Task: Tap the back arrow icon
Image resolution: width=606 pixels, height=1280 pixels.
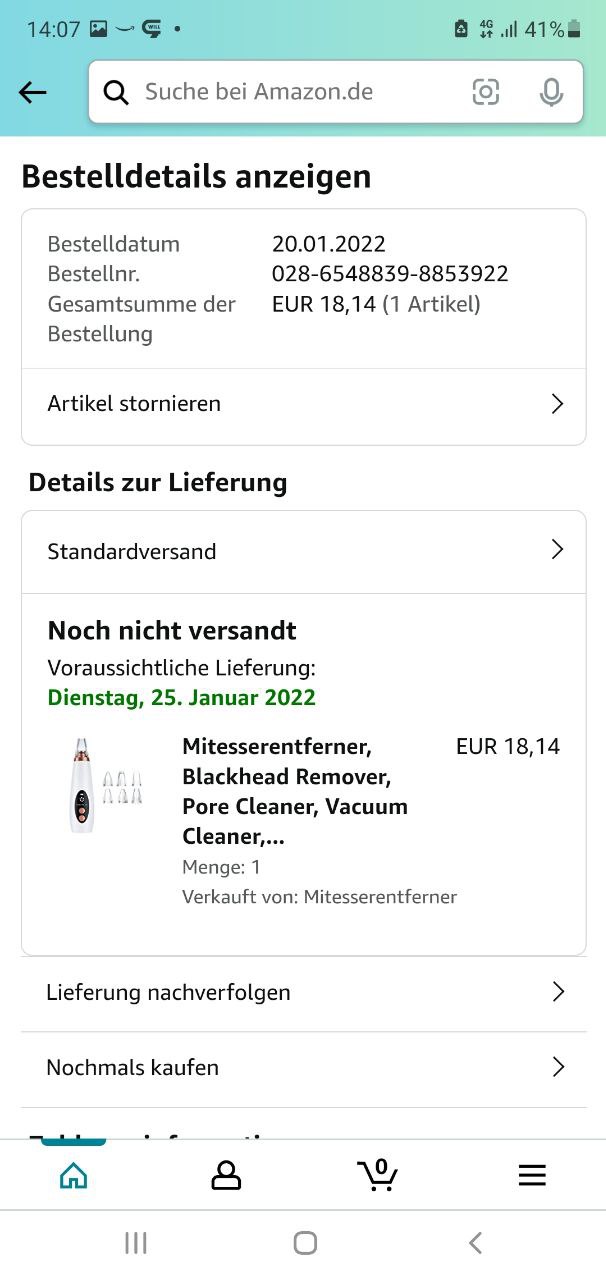Action: (33, 93)
